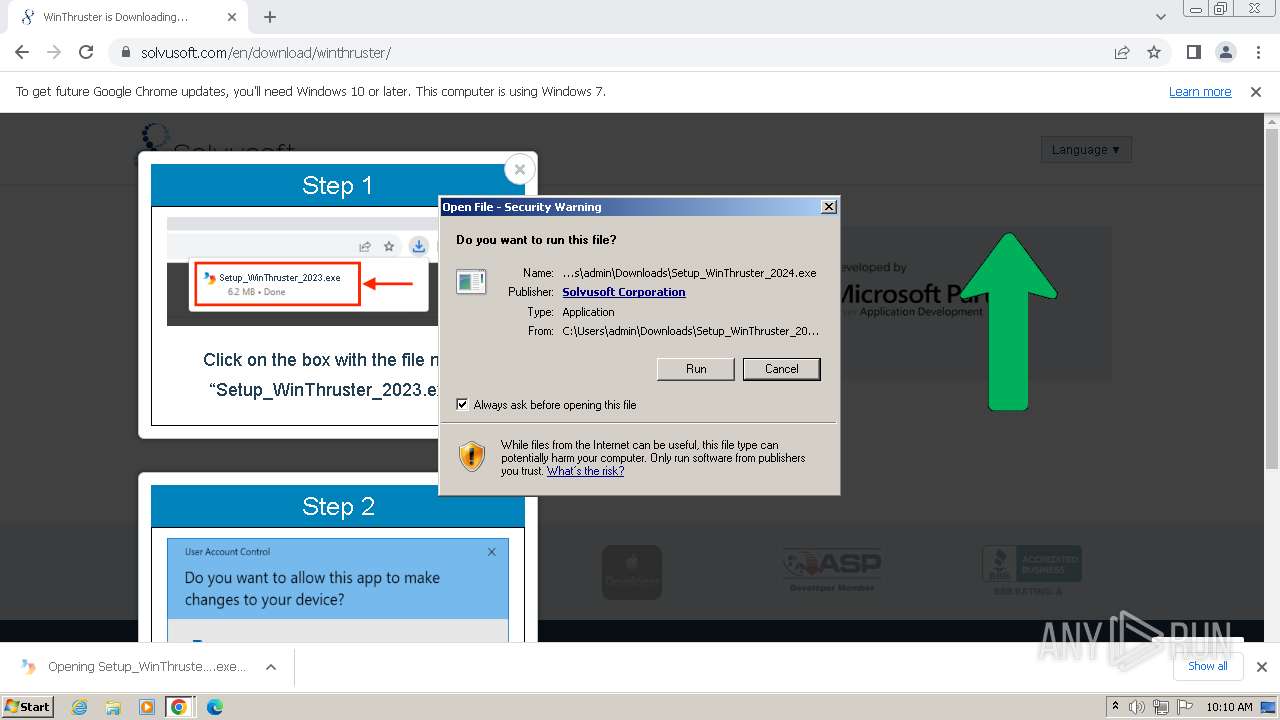Open a new browser tab
The width and height of the screenshot is (1280, 720).
[270, 17]
